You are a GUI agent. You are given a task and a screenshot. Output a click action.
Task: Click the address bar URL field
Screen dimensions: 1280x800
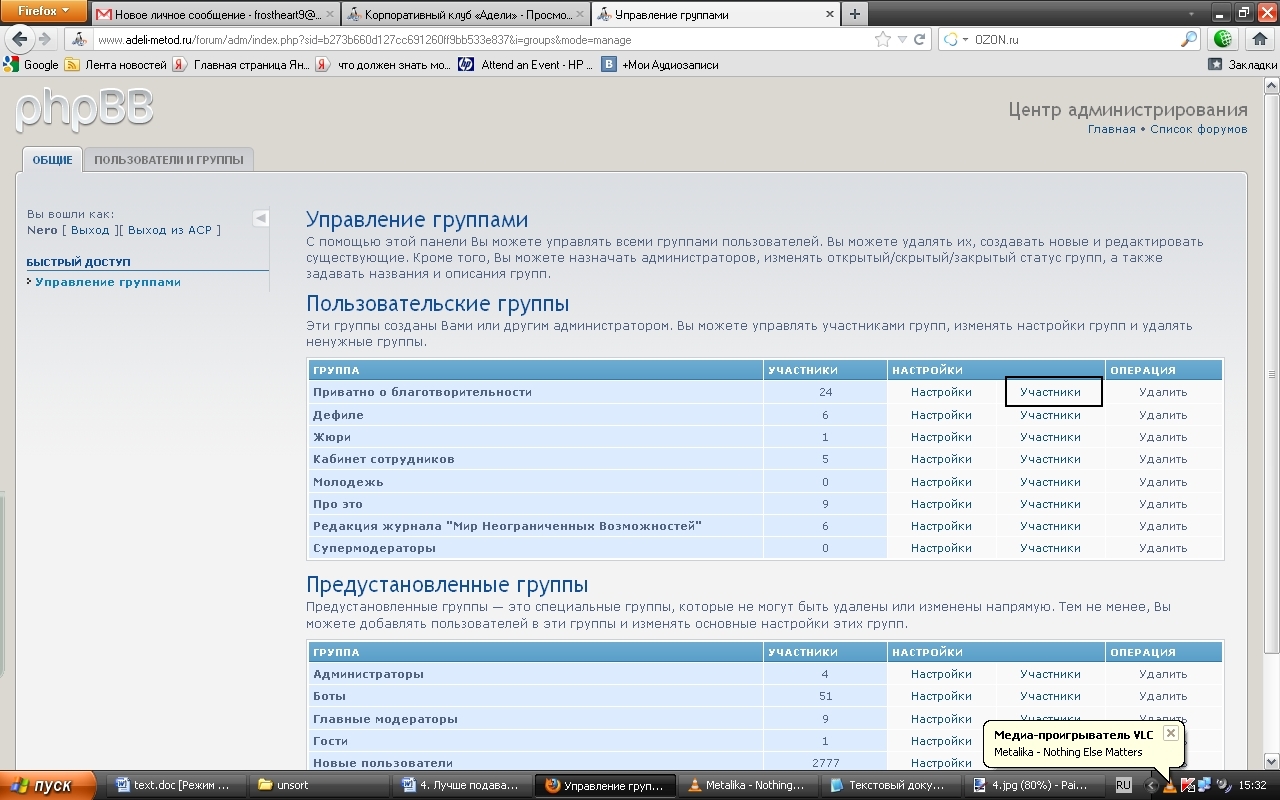484,40
